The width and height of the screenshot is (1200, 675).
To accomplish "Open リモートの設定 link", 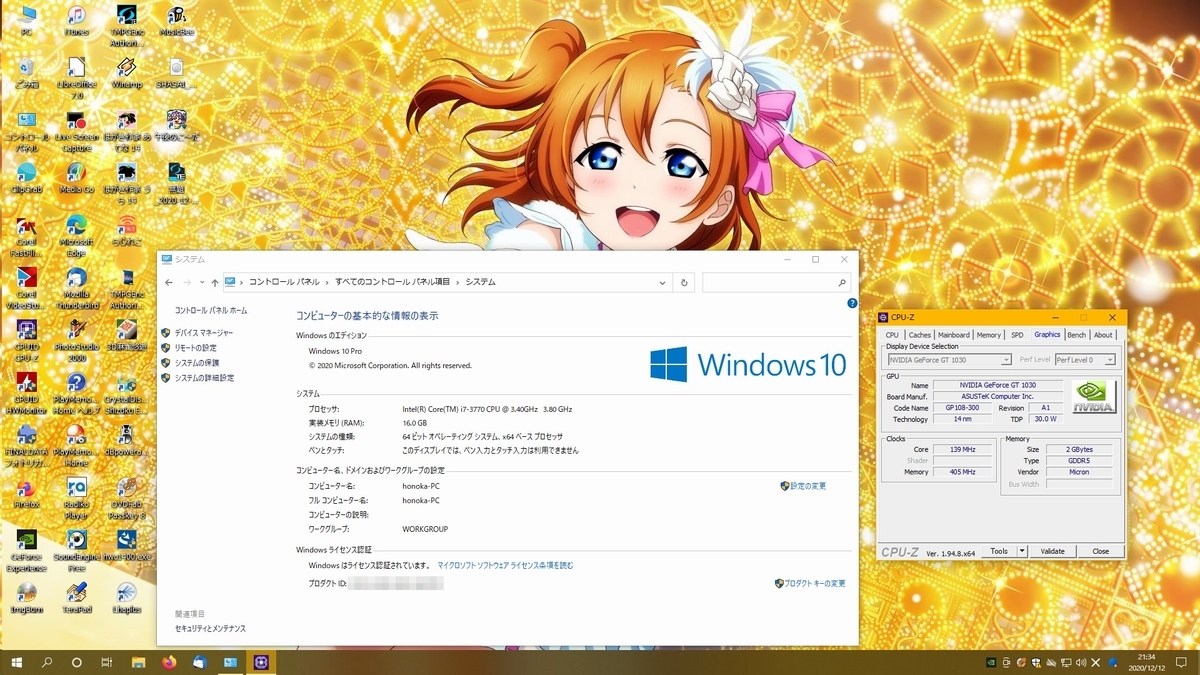I will click(195, 348).
